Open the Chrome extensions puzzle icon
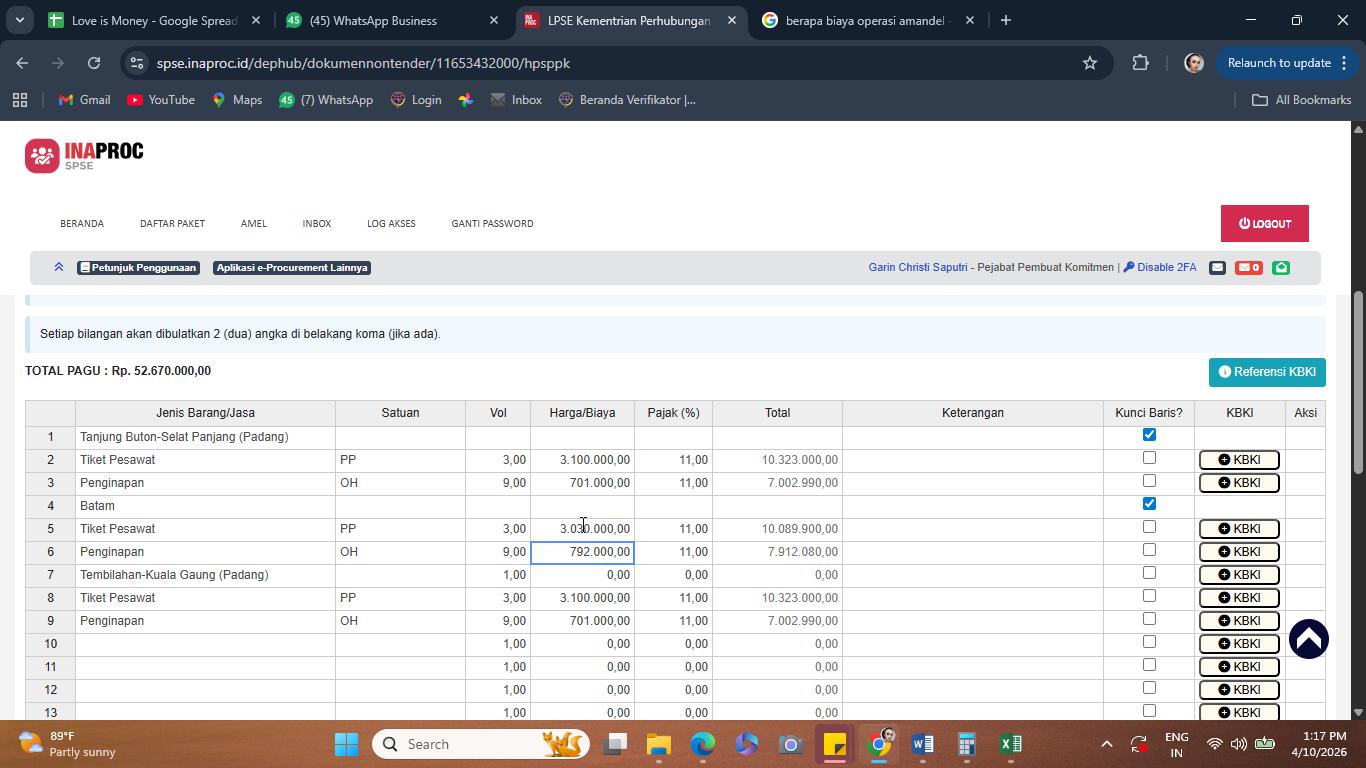Viewport: 1366px width, 768px height. (1141, 63)
